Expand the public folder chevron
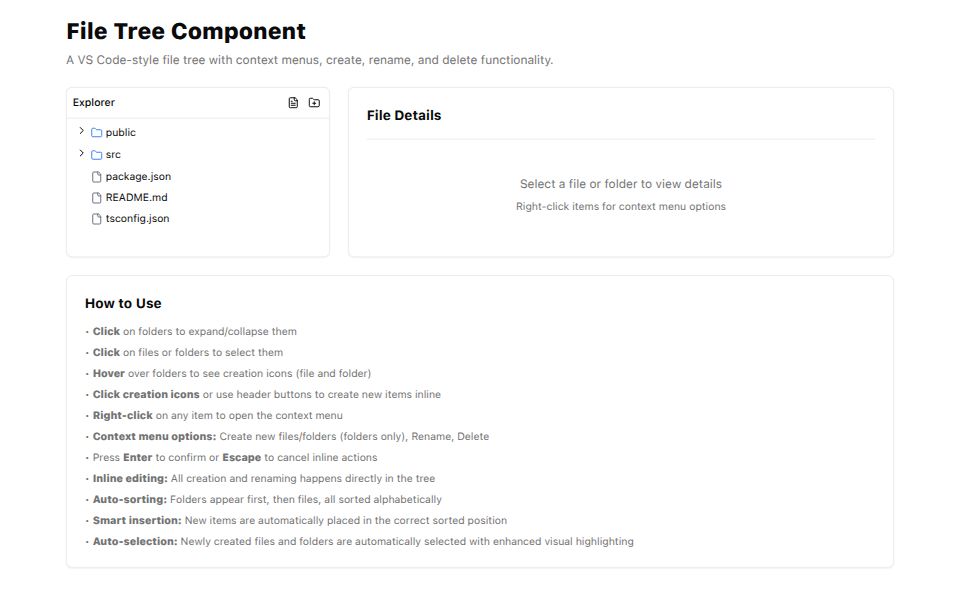Screen dimensions: 960x600 [81, 131]
